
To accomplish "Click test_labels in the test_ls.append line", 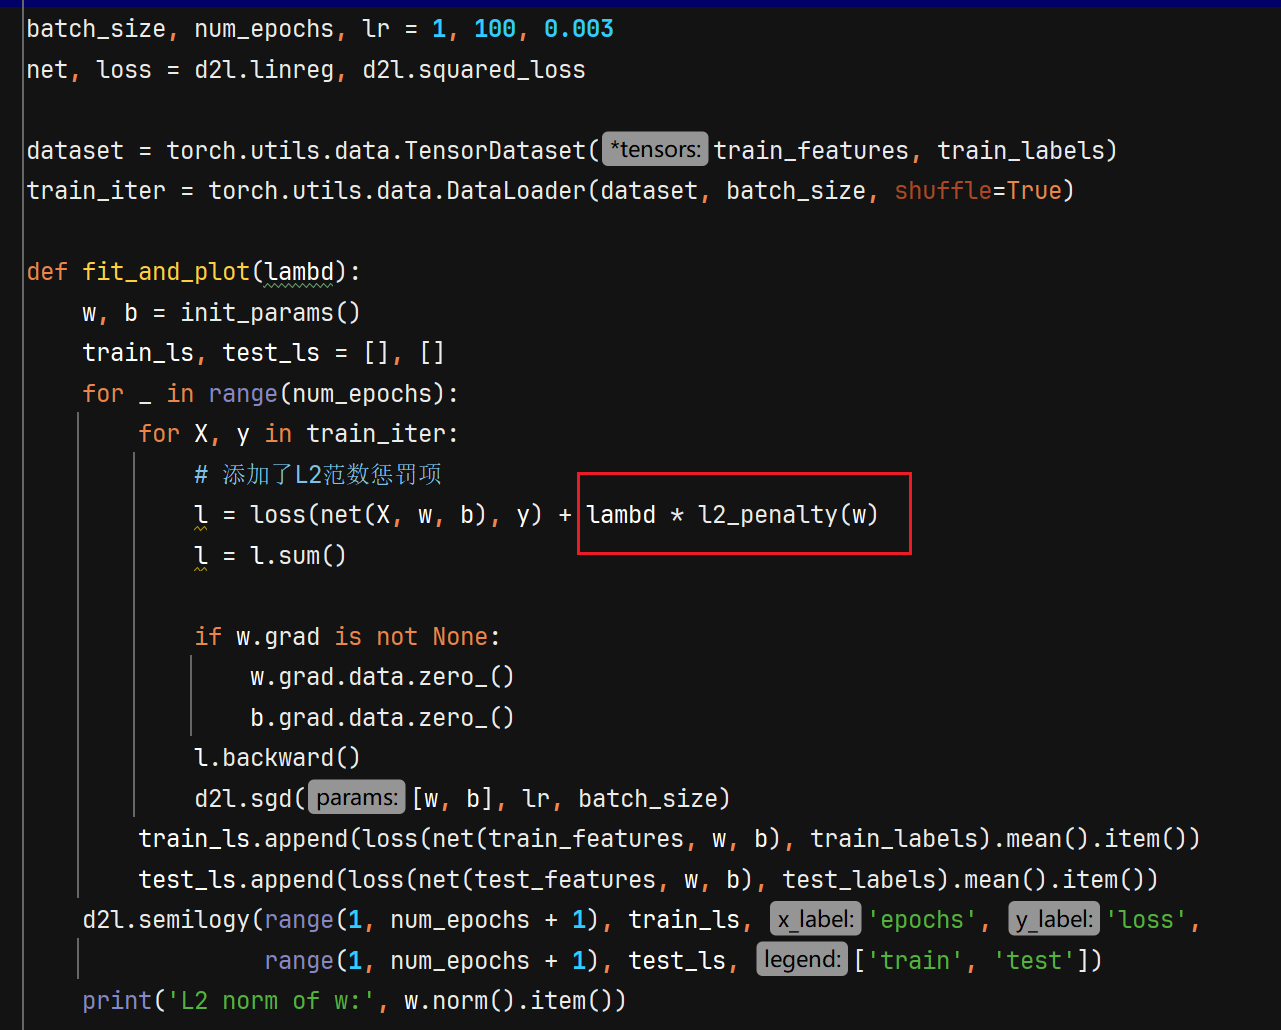I will point(859,880).
